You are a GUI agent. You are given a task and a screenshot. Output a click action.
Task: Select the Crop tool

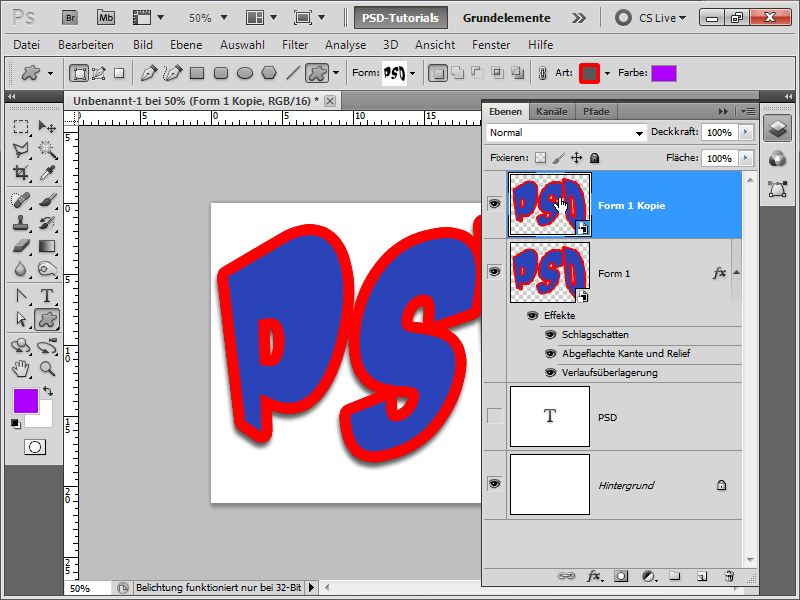(21, 173)
